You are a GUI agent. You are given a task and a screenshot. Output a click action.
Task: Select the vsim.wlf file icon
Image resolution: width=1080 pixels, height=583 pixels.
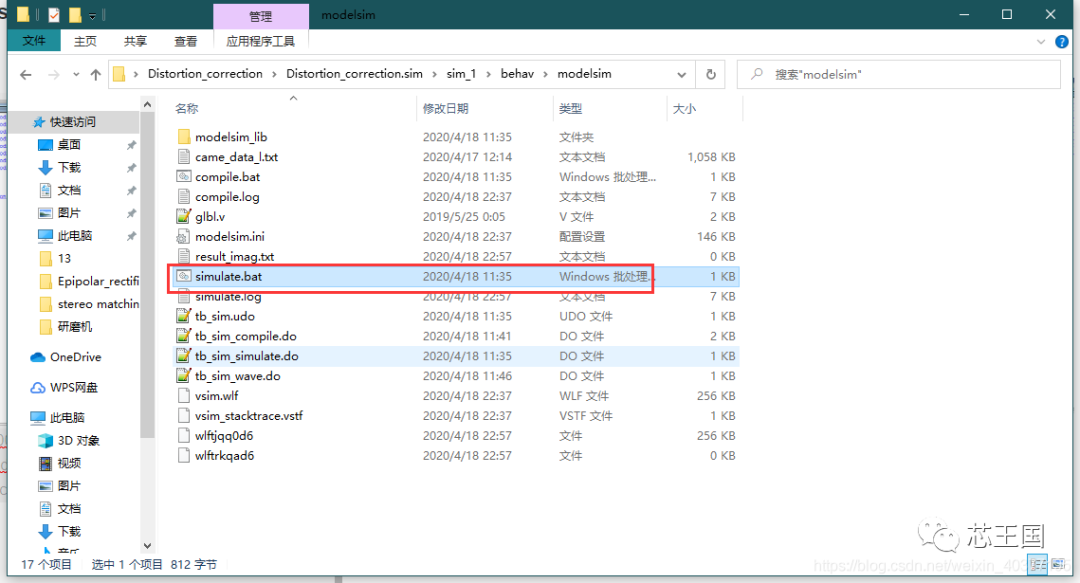click(184, 396)
